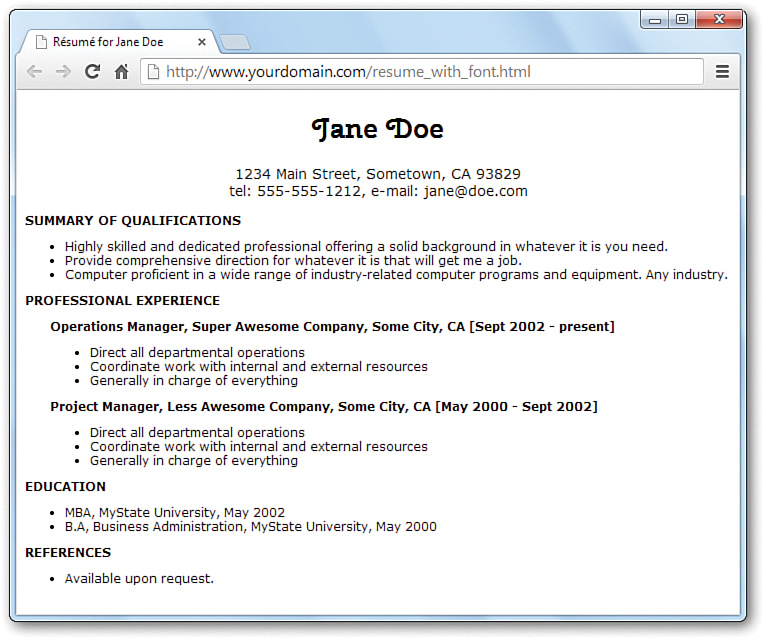
Task: Click the bullet starting Provide comprehensive direction
Action: 293,261
